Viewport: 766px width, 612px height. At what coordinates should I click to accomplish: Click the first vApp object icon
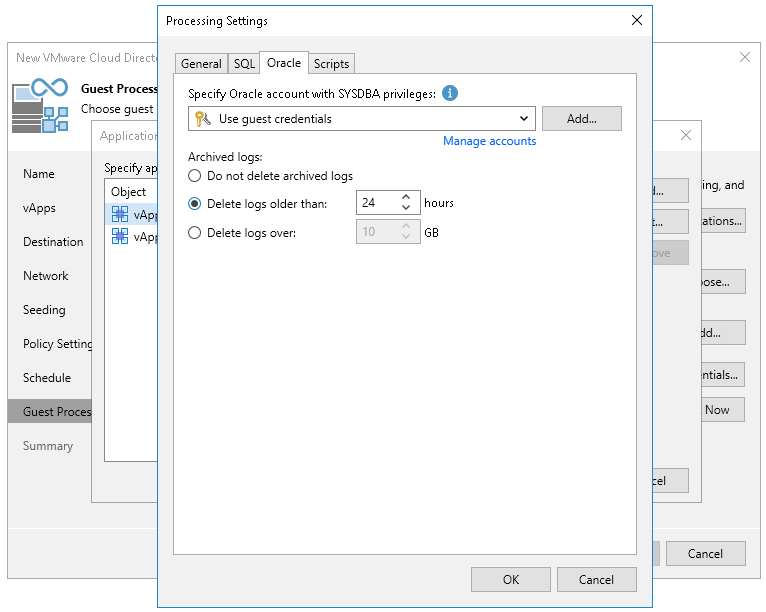point(120,214)
